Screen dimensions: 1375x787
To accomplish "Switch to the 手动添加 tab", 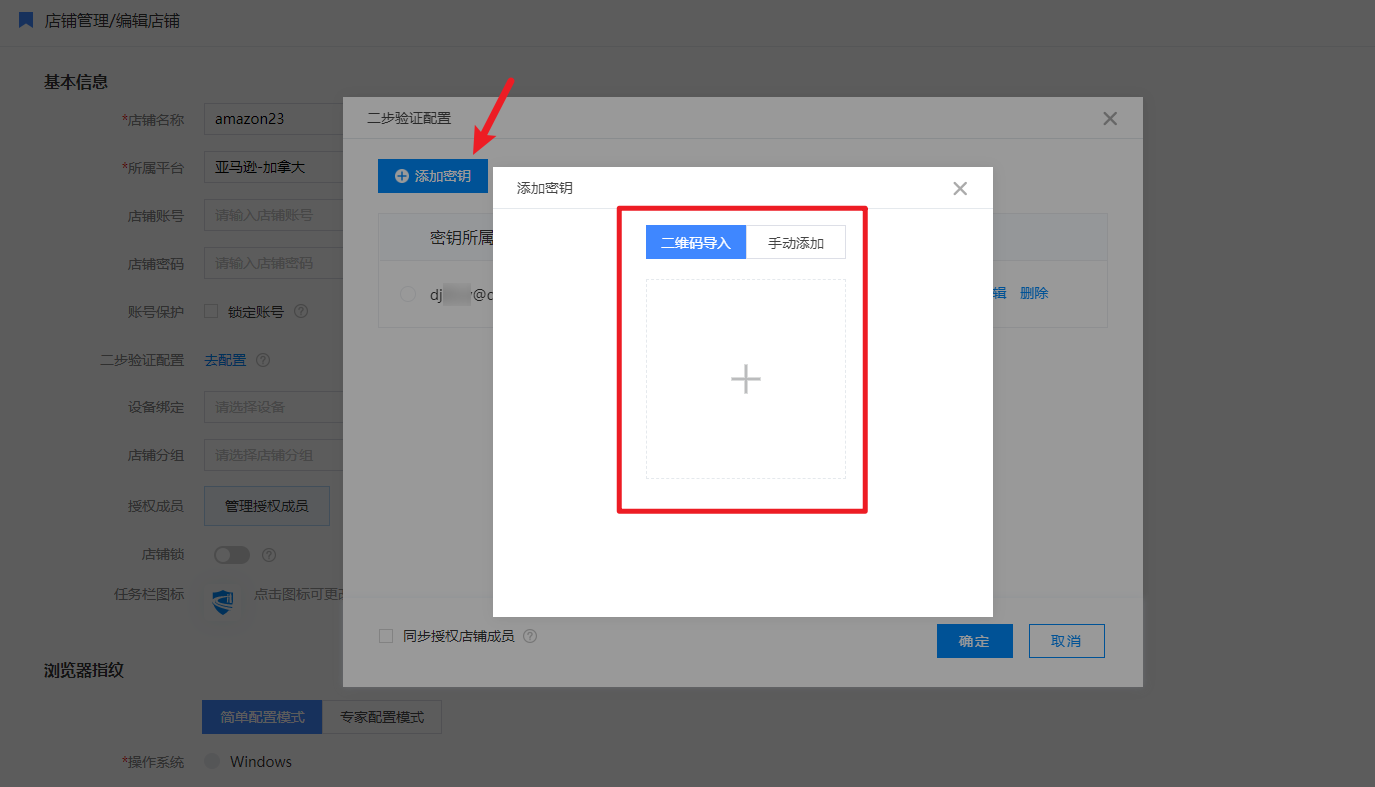I will click(x=795, y=243).
